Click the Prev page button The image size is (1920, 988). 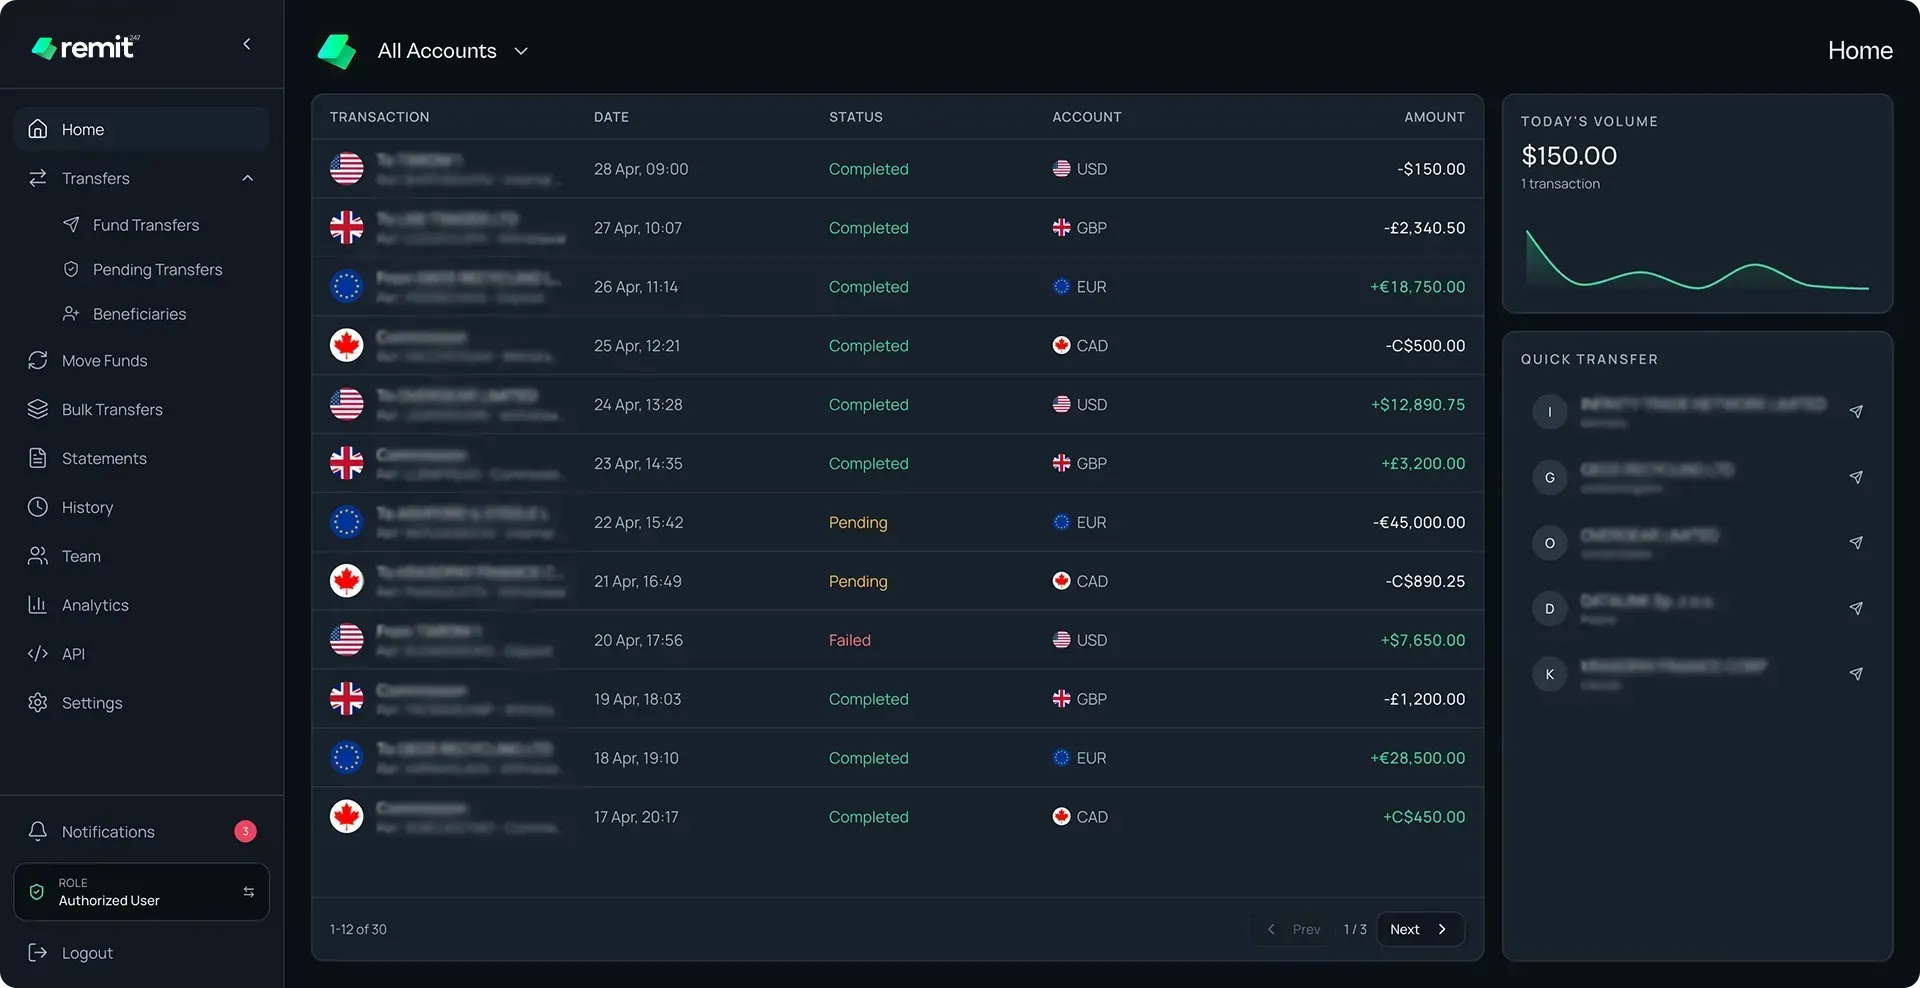click(1295, 929)
